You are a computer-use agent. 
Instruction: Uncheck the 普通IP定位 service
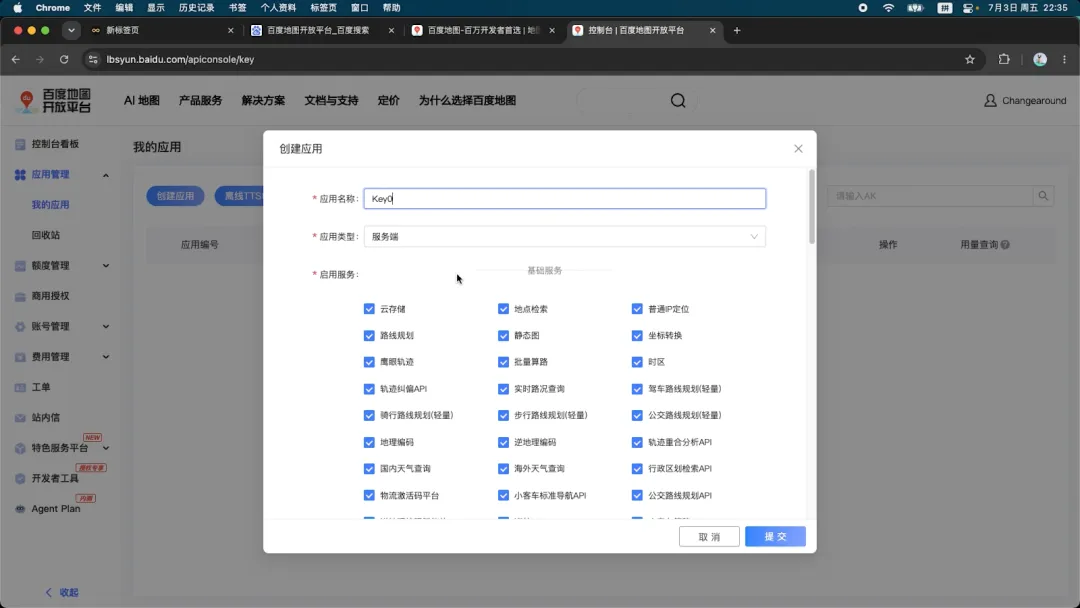pos(637,308)
